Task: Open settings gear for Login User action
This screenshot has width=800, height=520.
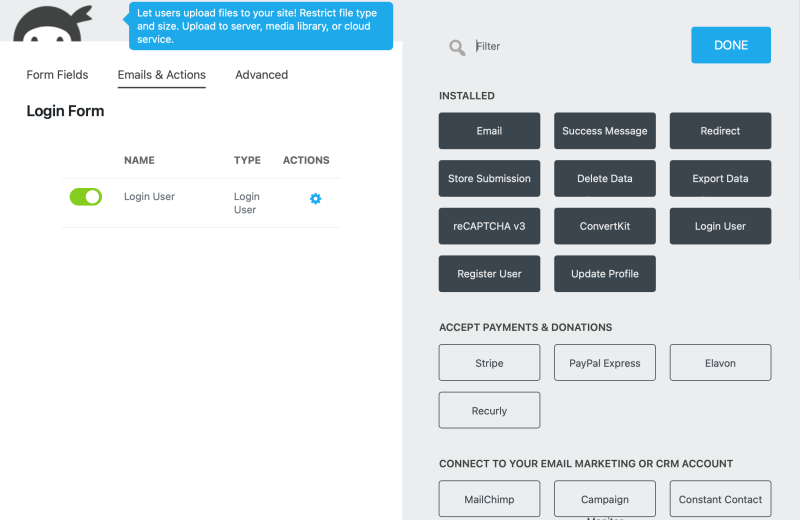Action: [x=315, y=199]
